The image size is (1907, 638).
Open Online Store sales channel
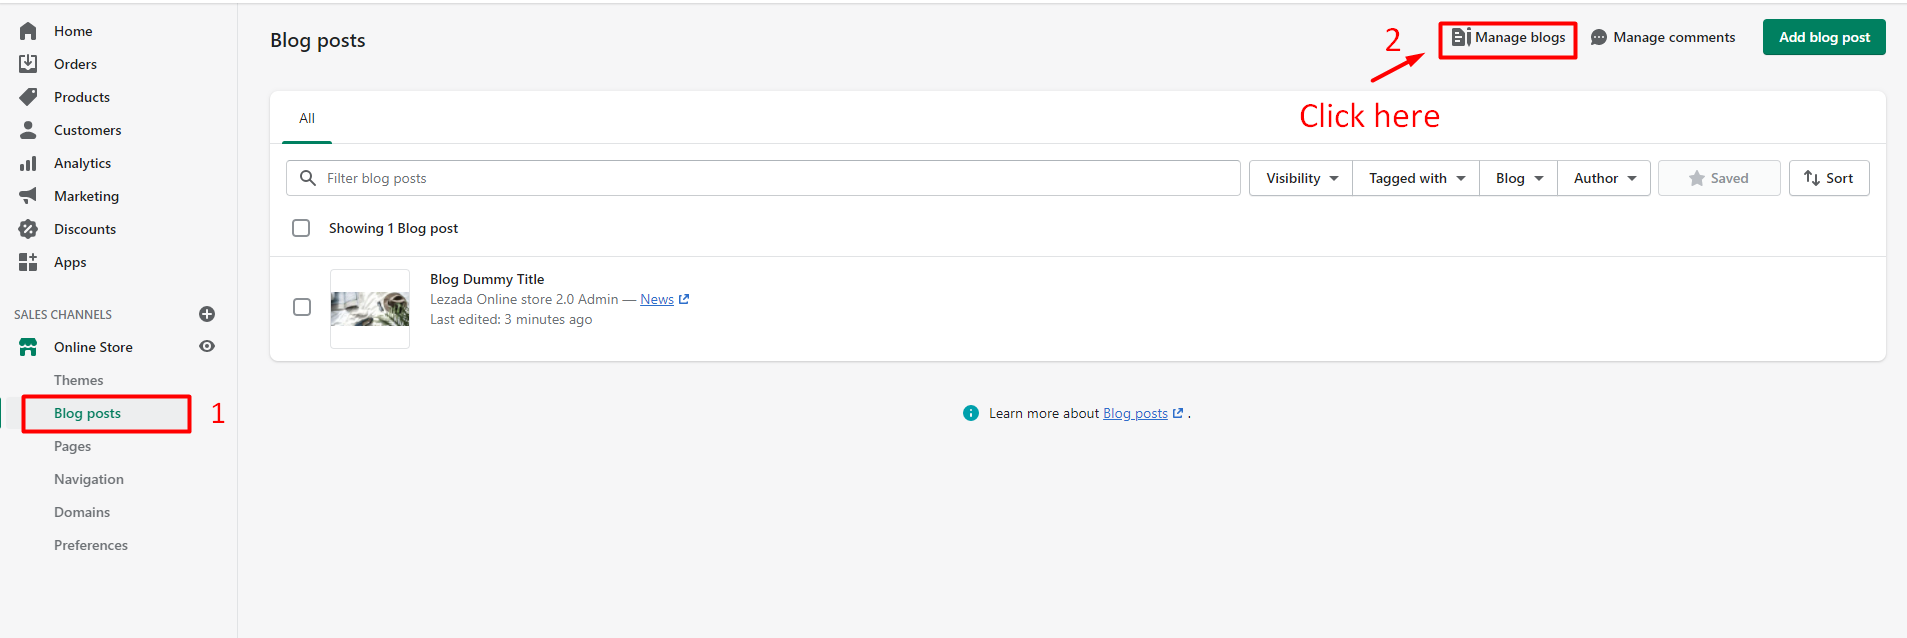(93, 347)
